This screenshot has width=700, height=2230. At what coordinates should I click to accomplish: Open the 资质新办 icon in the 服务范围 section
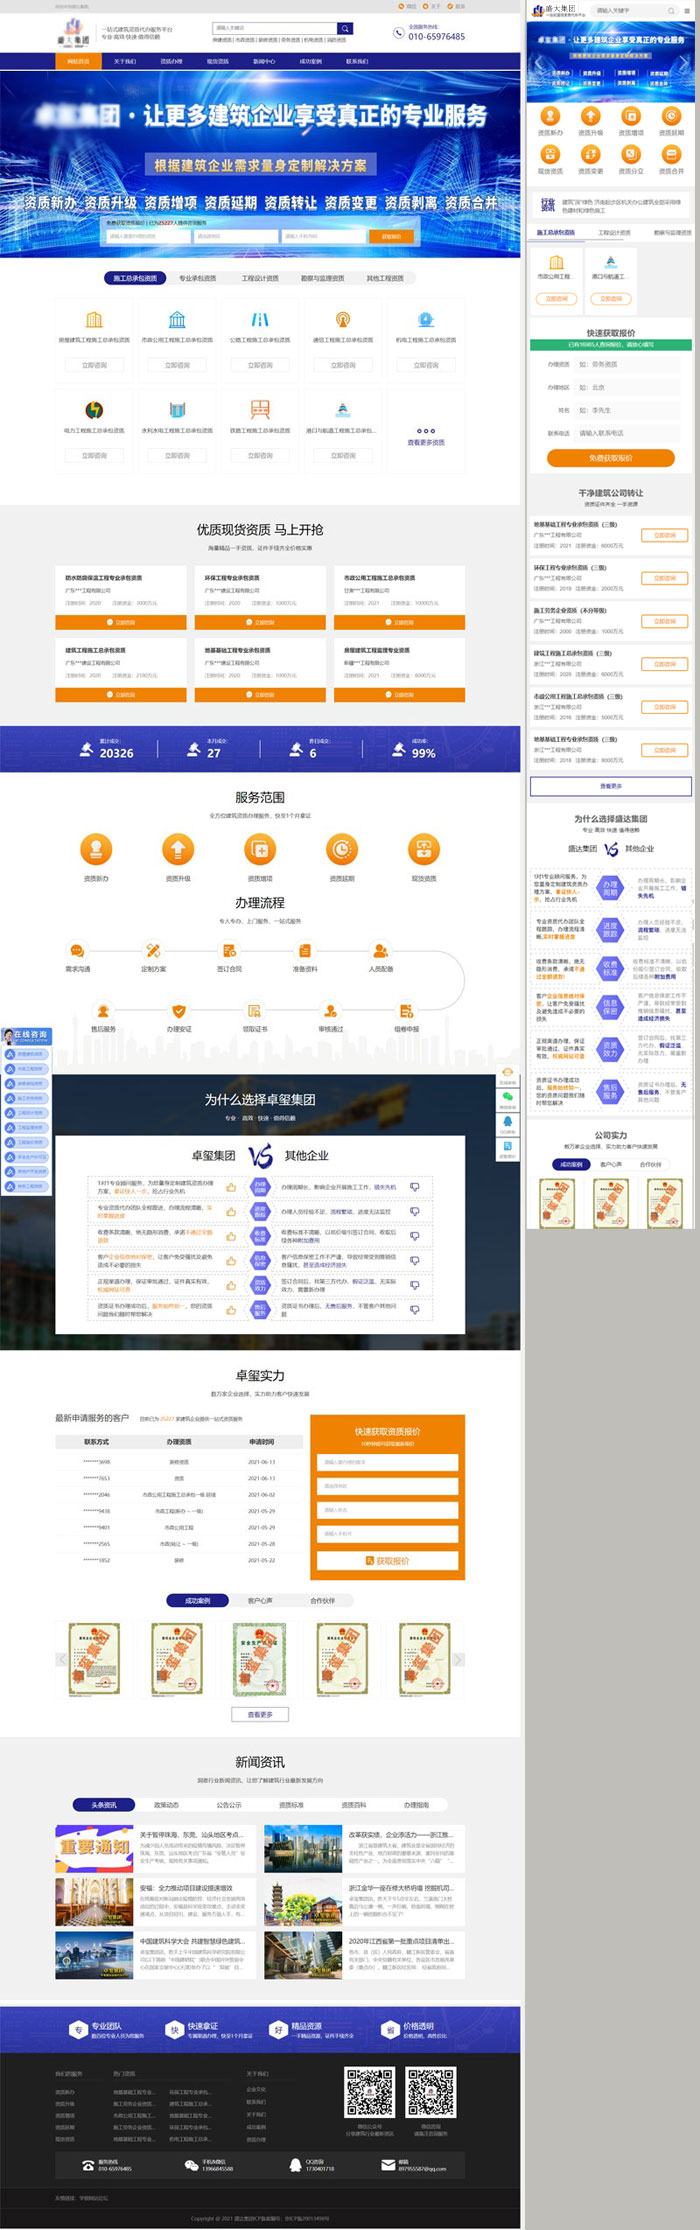point(96,850)
